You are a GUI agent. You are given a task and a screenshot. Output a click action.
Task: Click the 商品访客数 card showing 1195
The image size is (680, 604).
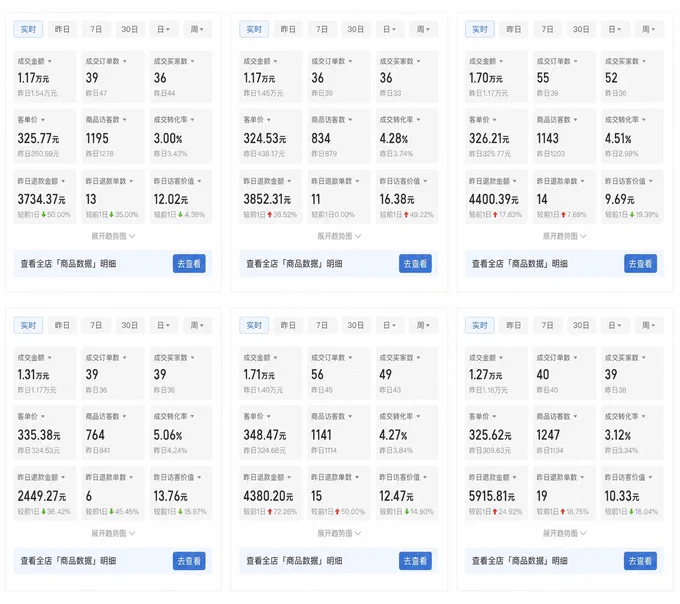point(113,136)
